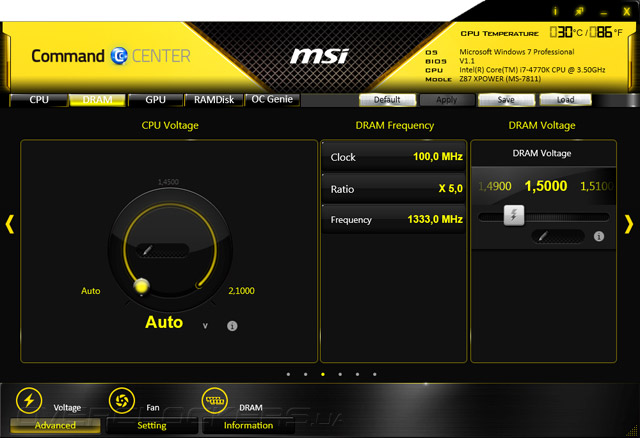Click the DRAM Voltage pencil edit field
The width and height of the screenshot is (640, 438).
click(558, 236)
